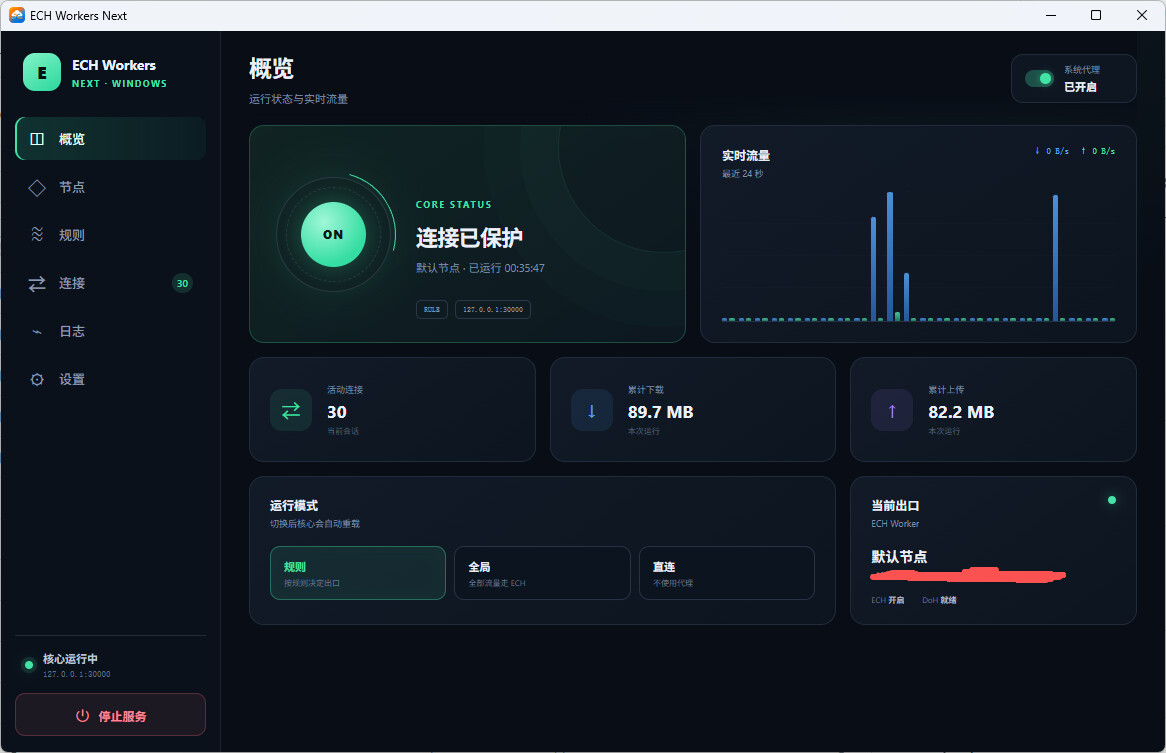This screenshot has width=1166, height=753.
Task: Minimize the ECH Workers Next window
Action: pyautogui.click(x=1051, y=15)
